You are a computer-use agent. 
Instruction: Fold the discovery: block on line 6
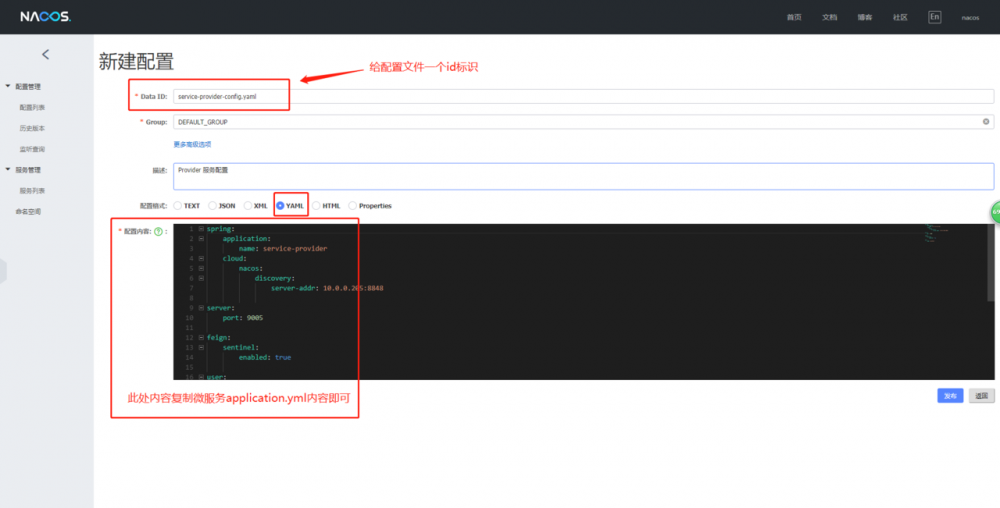tap(201, 278)
